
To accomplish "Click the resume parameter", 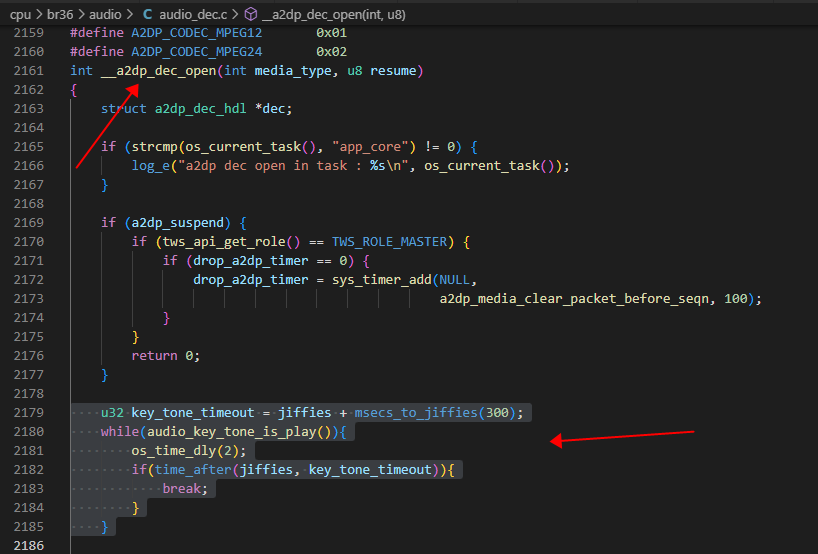I will coord(393,70).
